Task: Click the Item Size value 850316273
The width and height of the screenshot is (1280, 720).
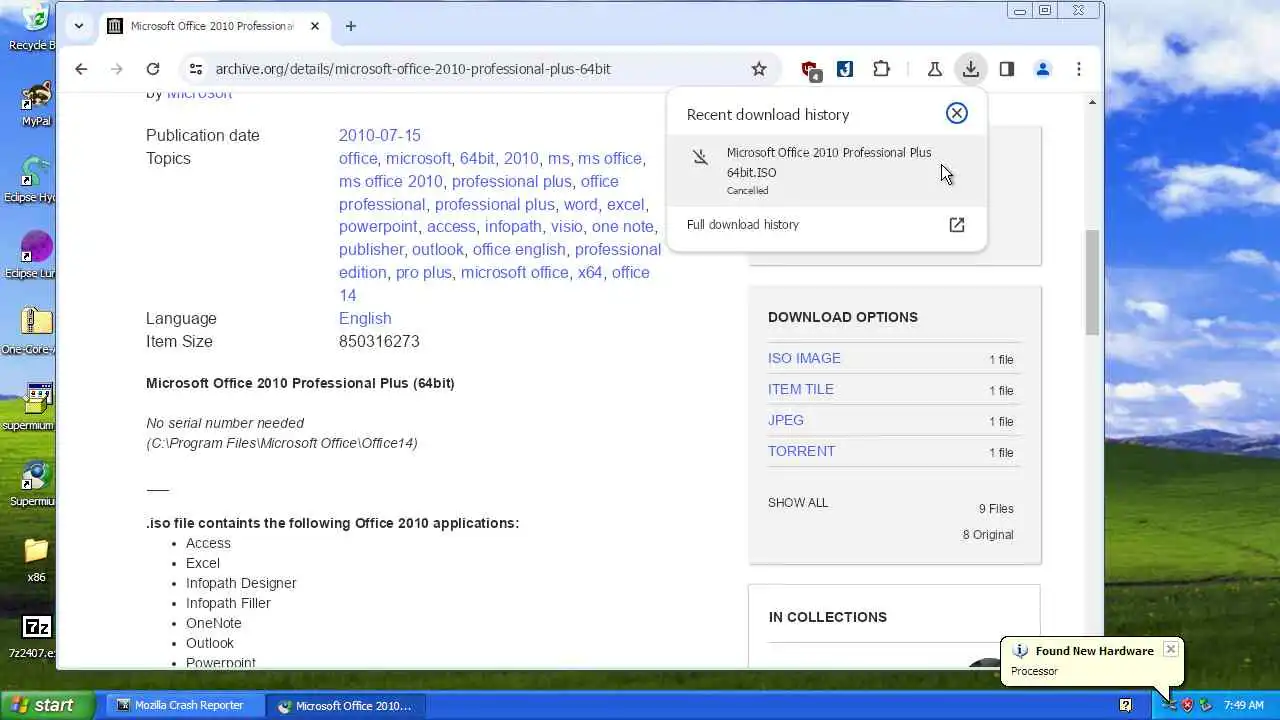Action: pos(379,341)
